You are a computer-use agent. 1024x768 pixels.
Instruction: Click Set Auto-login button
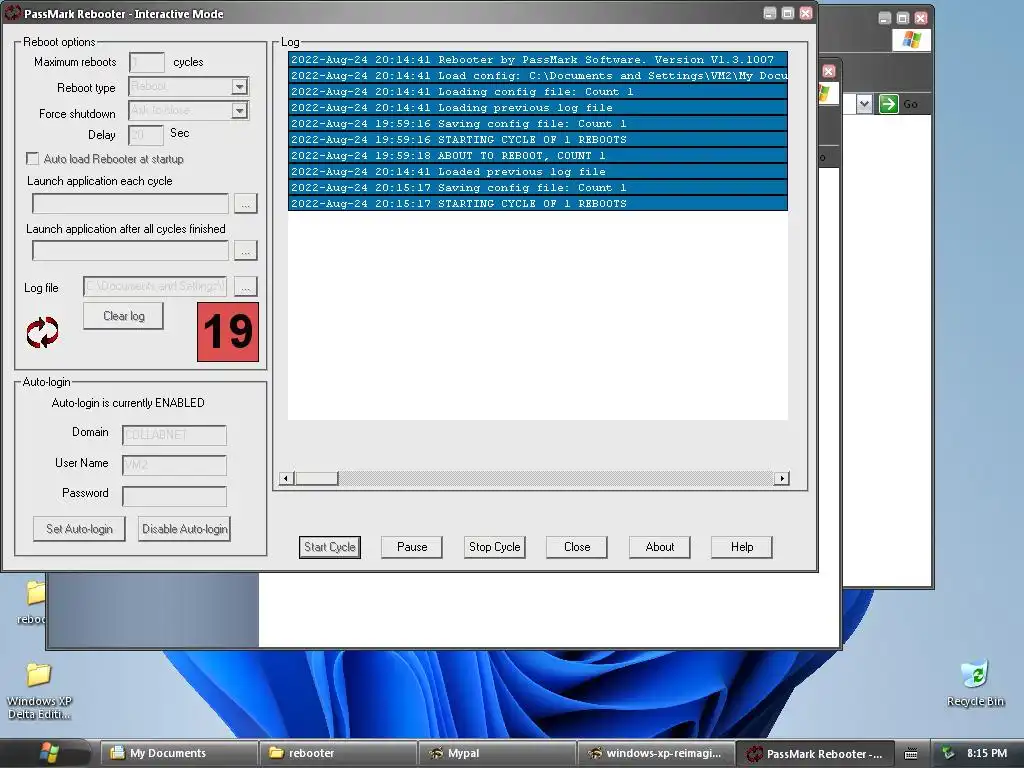(x=80, y=529)
